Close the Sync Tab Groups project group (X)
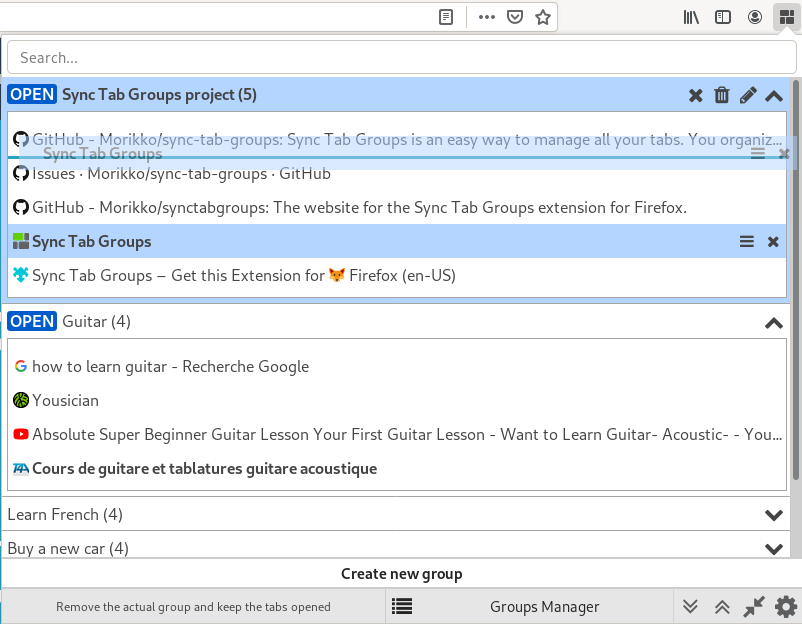Screen dimensions: 802x624 [695, 95]
